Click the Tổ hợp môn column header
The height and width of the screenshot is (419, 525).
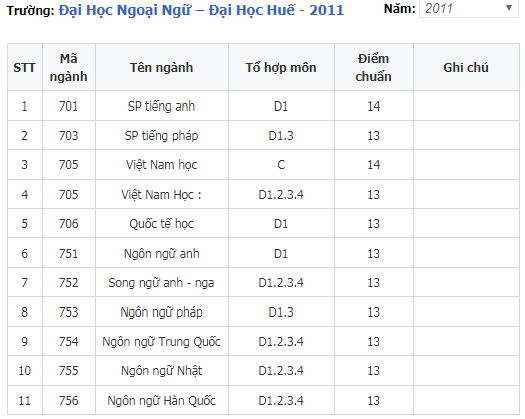tap(281, 67)
